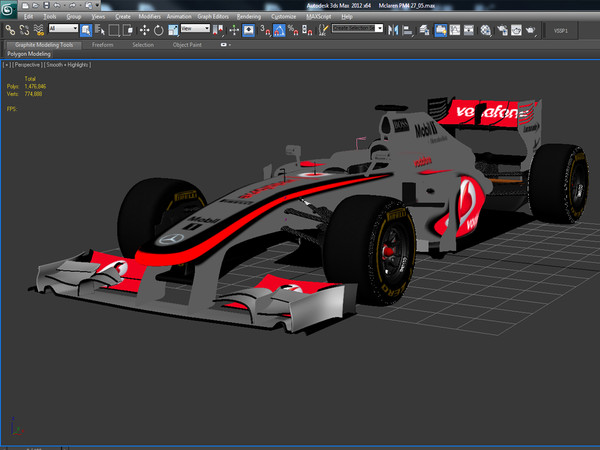
Task: Switch to the Freeform ribbon tab
Action: tap(103, 45)
